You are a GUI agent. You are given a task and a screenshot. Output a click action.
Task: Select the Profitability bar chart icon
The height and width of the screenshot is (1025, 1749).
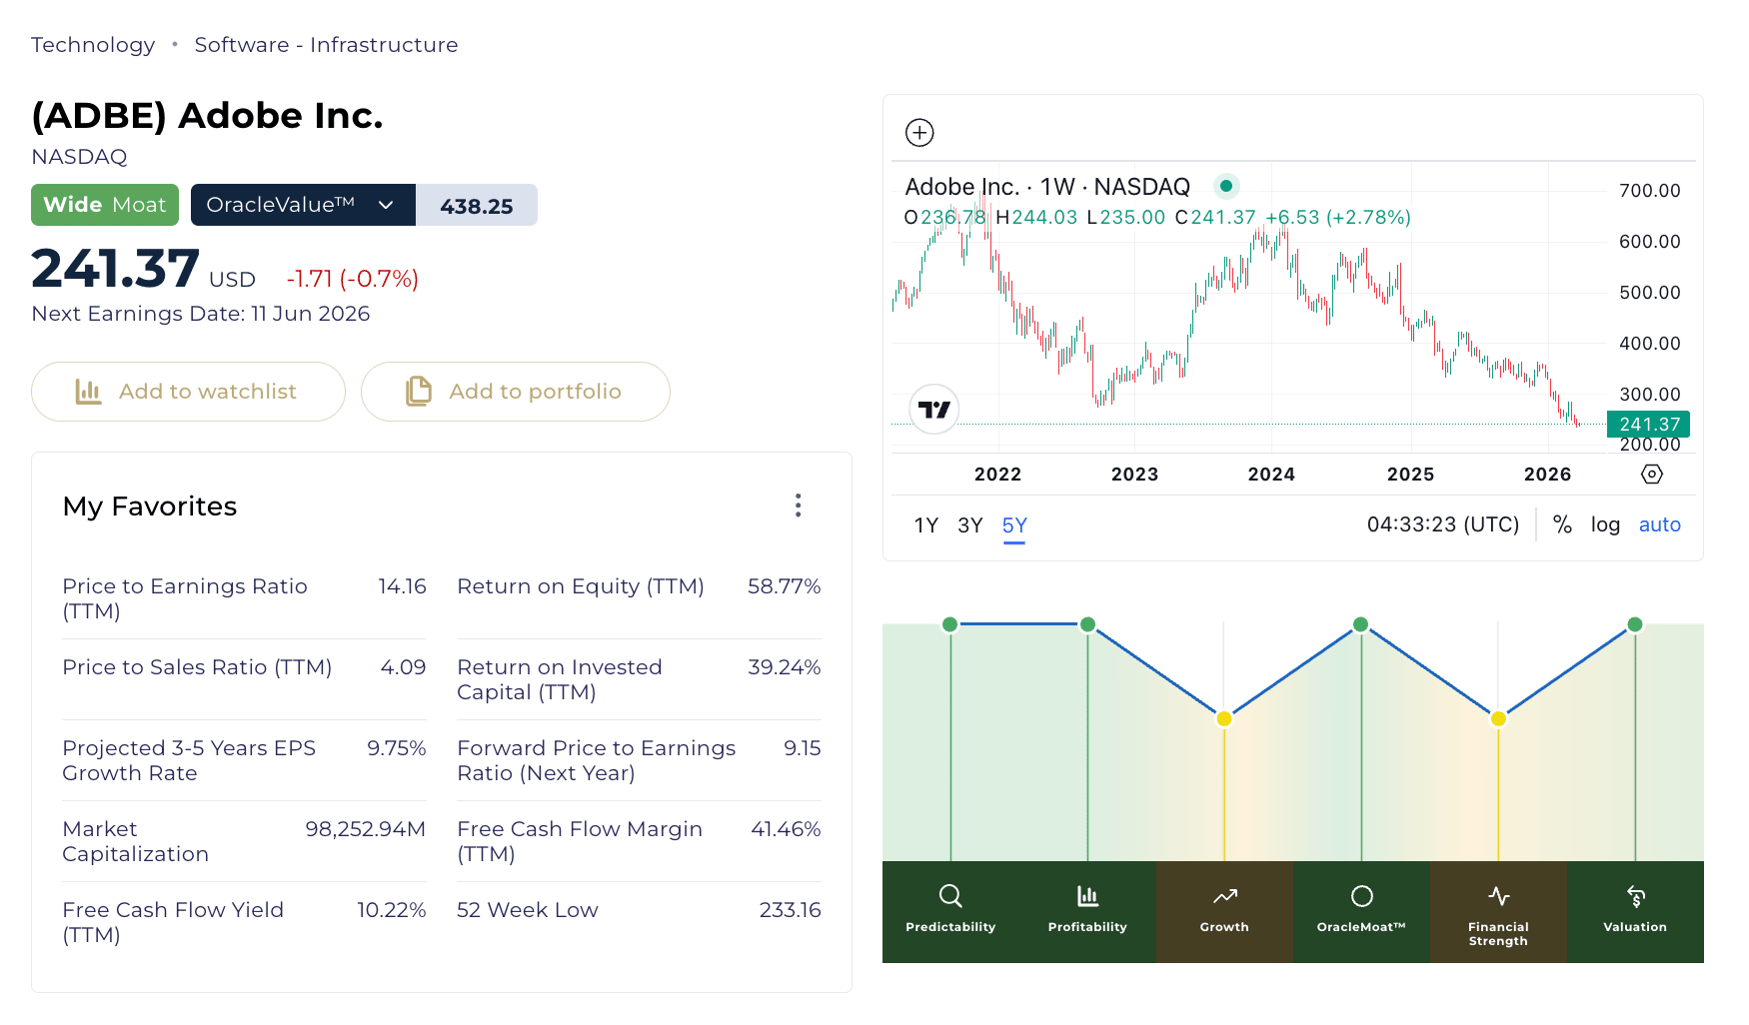coord(1087,896)
